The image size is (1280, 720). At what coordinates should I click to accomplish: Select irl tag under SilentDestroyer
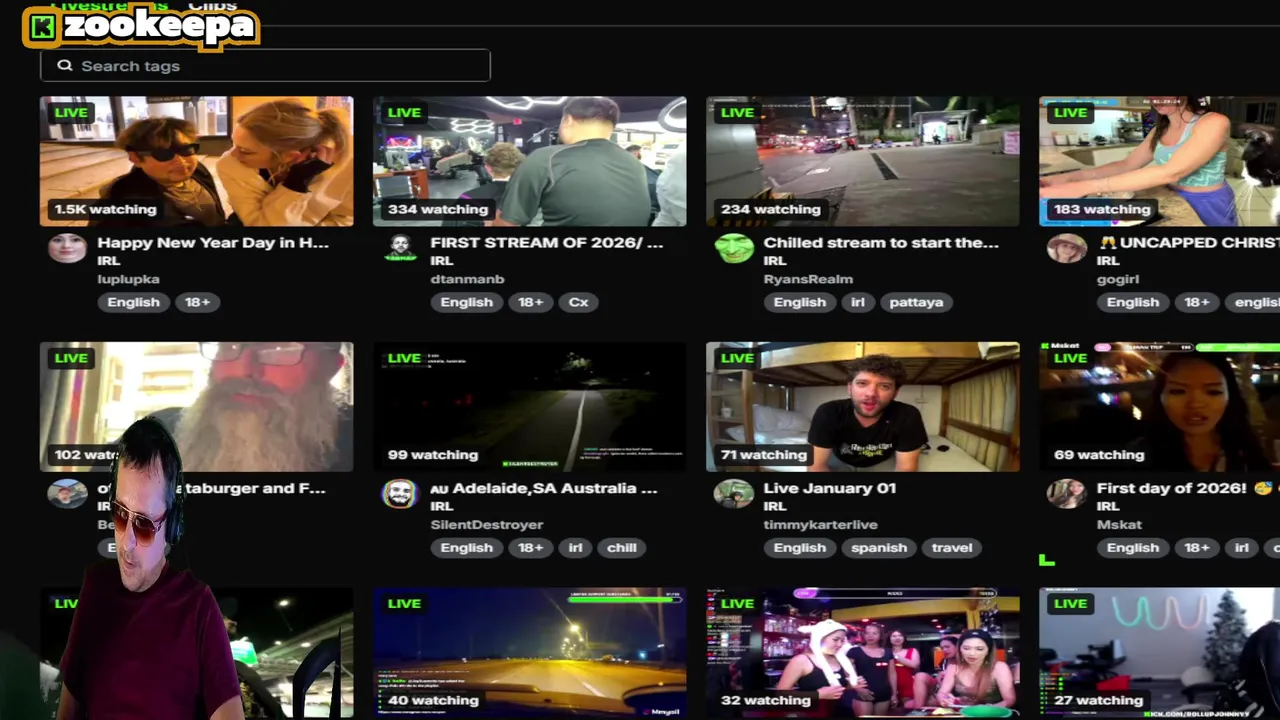point(575,547)
